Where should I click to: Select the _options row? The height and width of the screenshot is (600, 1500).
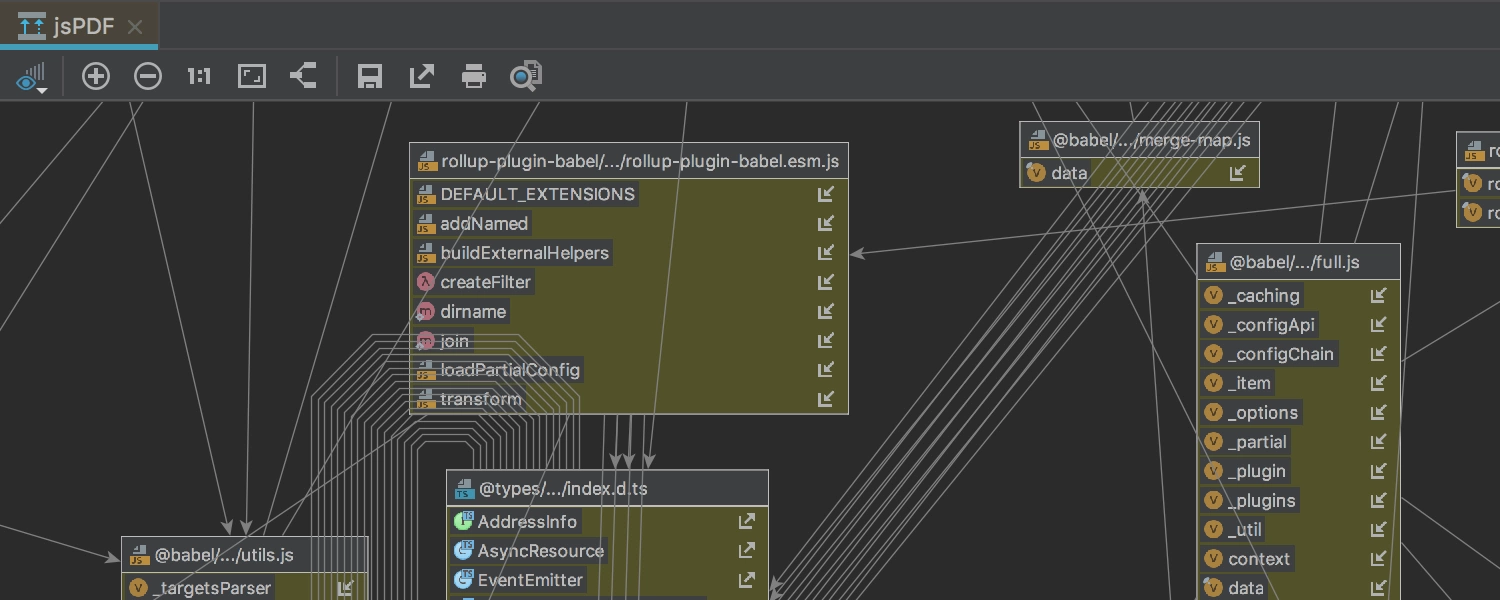click(1299, 413)
